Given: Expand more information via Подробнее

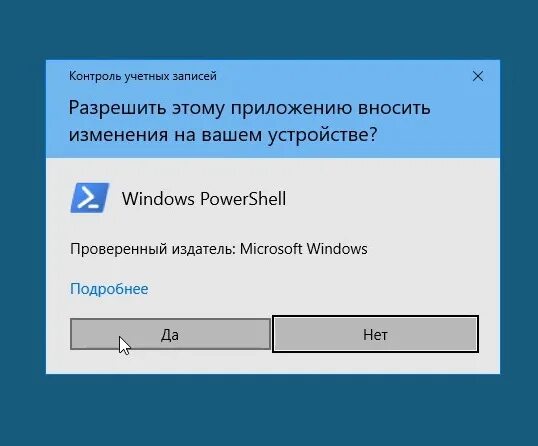Looking at the screenshot, I should pos(109,289).
